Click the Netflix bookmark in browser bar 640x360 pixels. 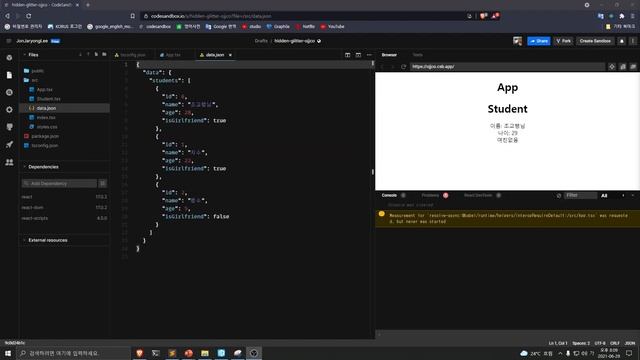click(x=305, y=27)
